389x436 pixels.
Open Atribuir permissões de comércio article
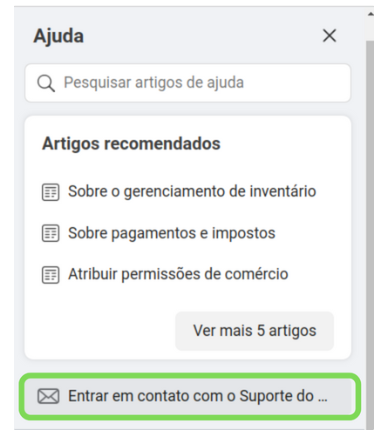tap(178, 274)
